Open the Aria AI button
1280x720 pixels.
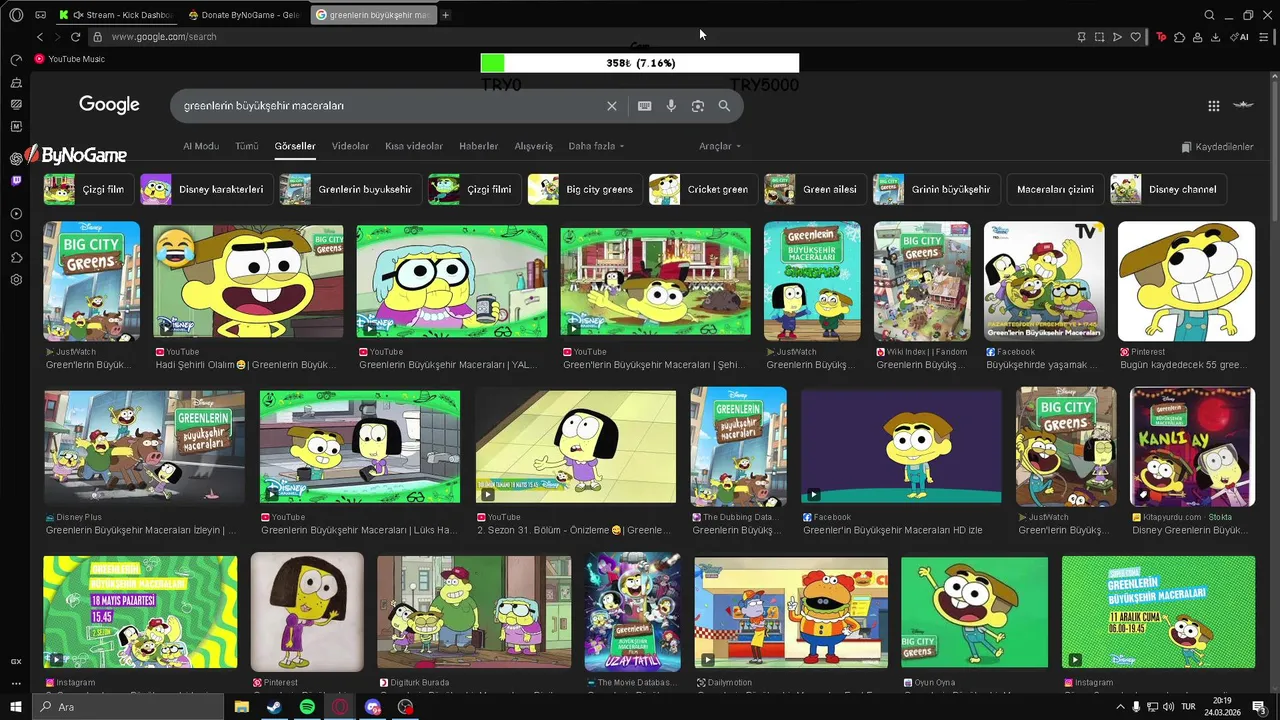click(x=1239, y=37)
